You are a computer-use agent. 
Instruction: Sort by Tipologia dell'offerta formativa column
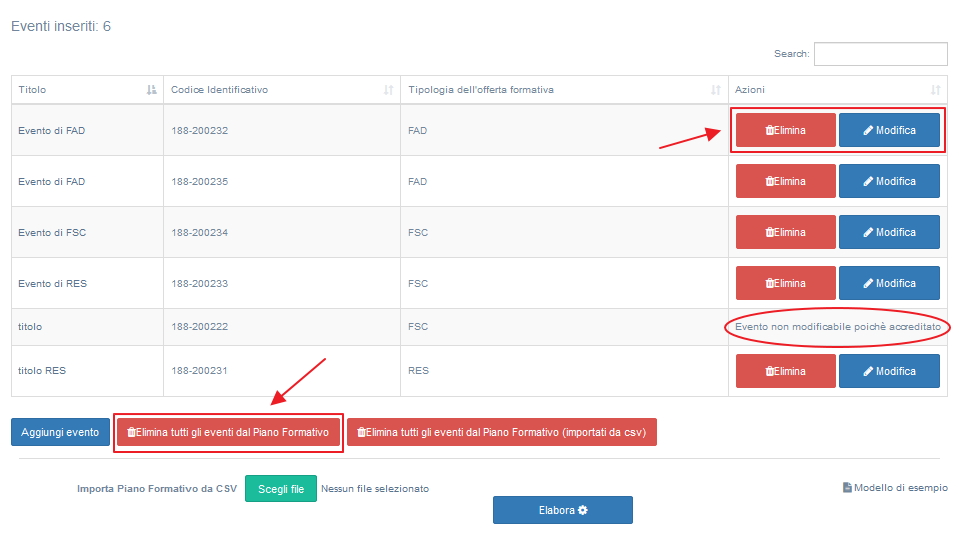click(x=715, y=90)
